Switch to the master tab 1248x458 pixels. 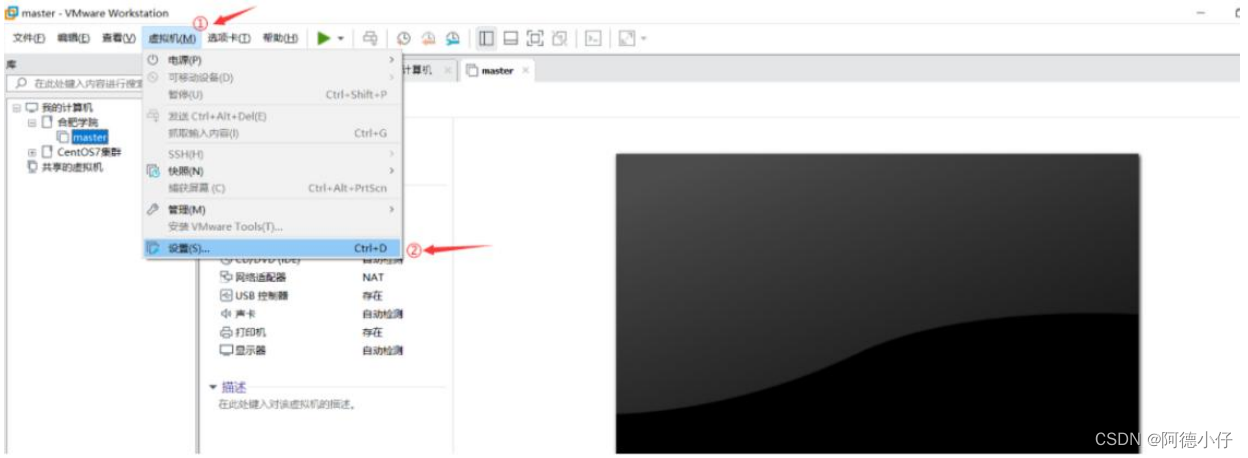click(497, 71)
